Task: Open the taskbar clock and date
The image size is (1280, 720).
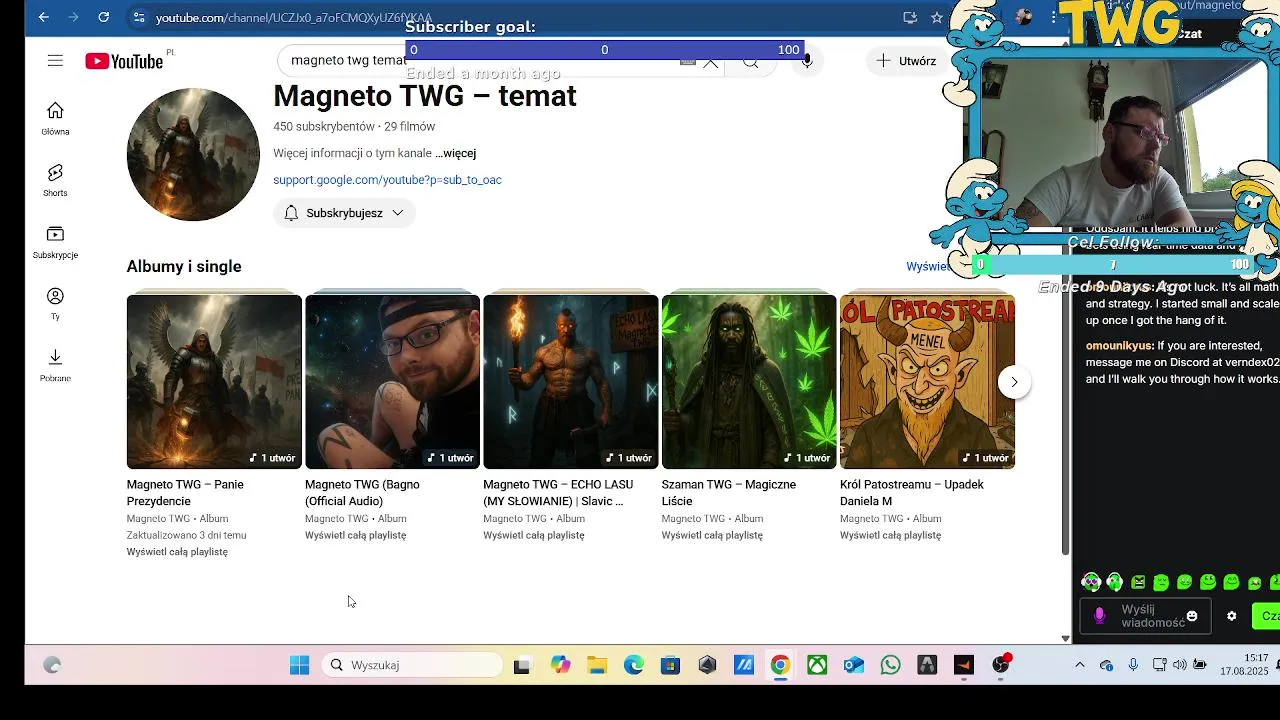Action: (1245, 665)
